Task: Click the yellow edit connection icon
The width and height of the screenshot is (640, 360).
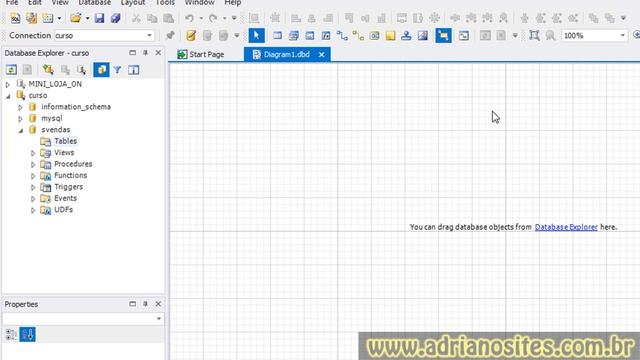Action: [191, 36]
